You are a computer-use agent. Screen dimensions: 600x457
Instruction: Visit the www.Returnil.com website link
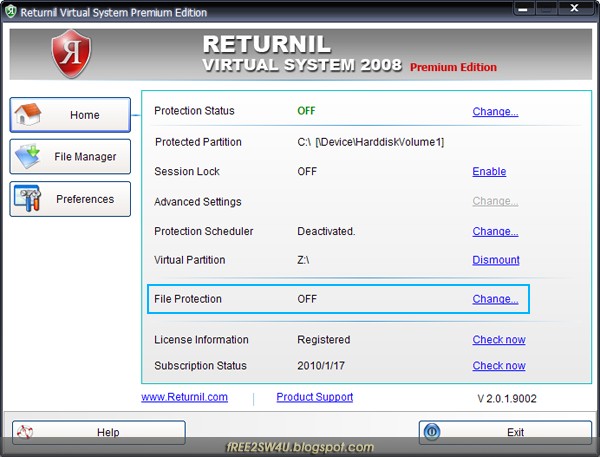[x=184, y=397]
